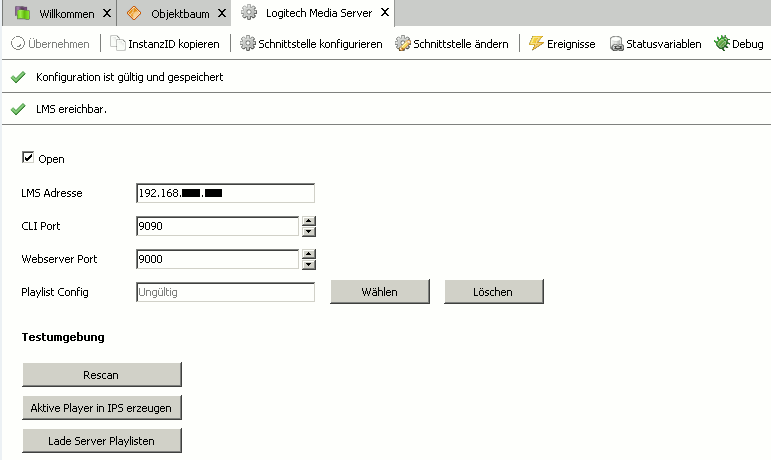Click Aktive Player in IPS erzeugen
The image size is (771, 460).
pos(101,408)
